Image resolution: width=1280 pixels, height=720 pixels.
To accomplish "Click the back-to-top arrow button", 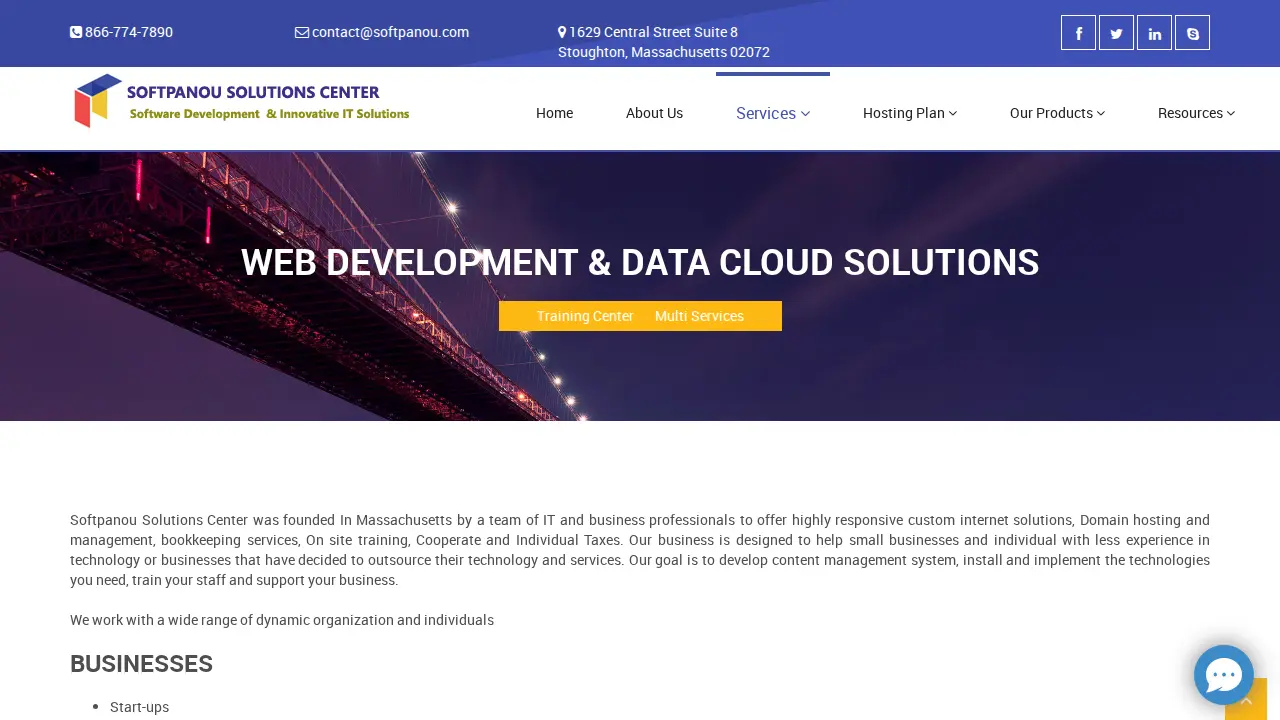I will [1246, 699].
